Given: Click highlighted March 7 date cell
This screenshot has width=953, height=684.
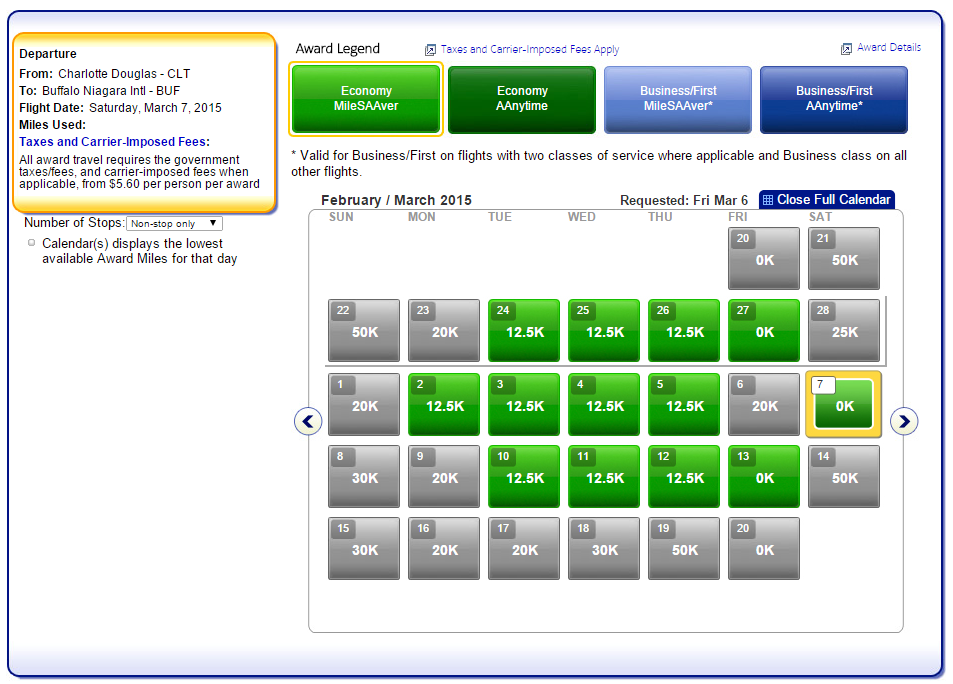Looking at the screenshot, I should pyautogui.click(x=844, y=404).
